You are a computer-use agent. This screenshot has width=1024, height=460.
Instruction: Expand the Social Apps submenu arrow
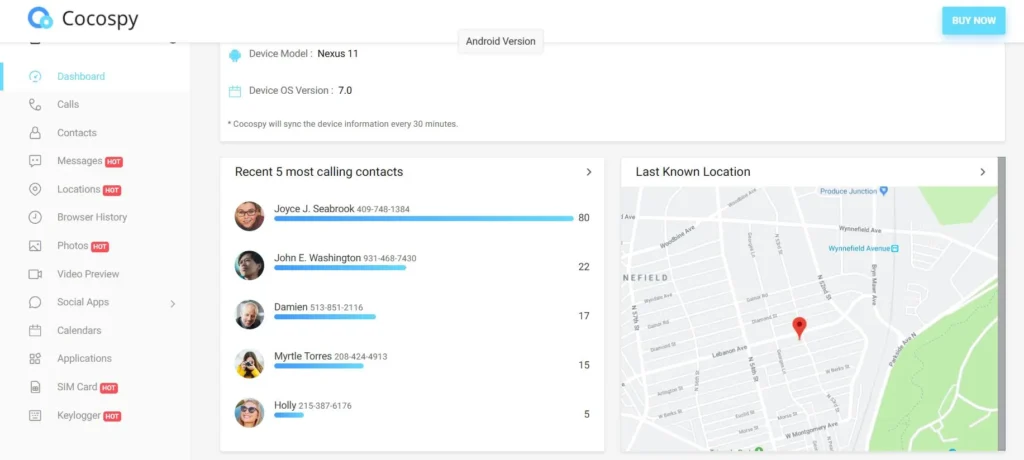tap(172, 303)
